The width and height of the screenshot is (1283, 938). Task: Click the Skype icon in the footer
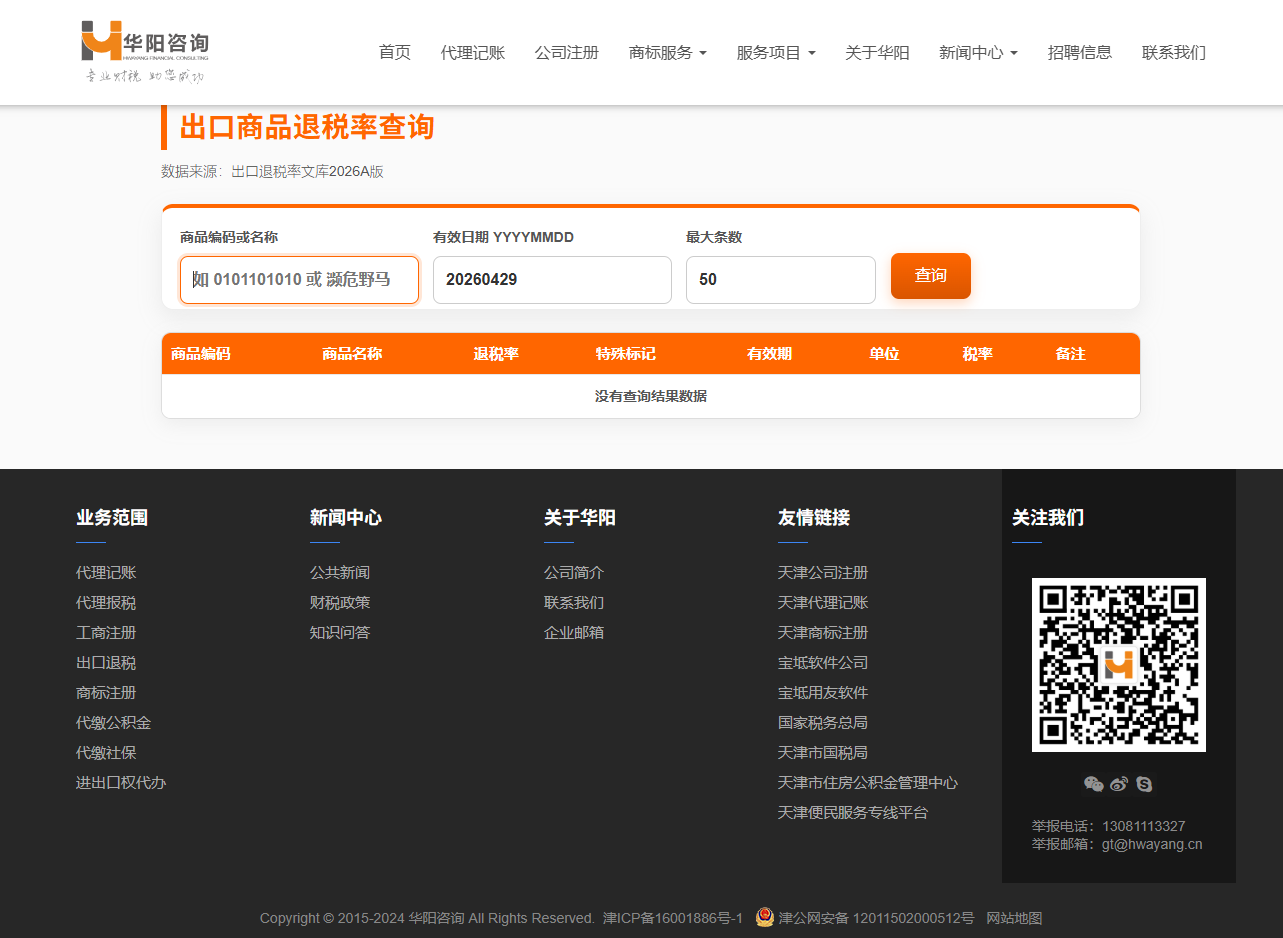[x=1144, y=784]
